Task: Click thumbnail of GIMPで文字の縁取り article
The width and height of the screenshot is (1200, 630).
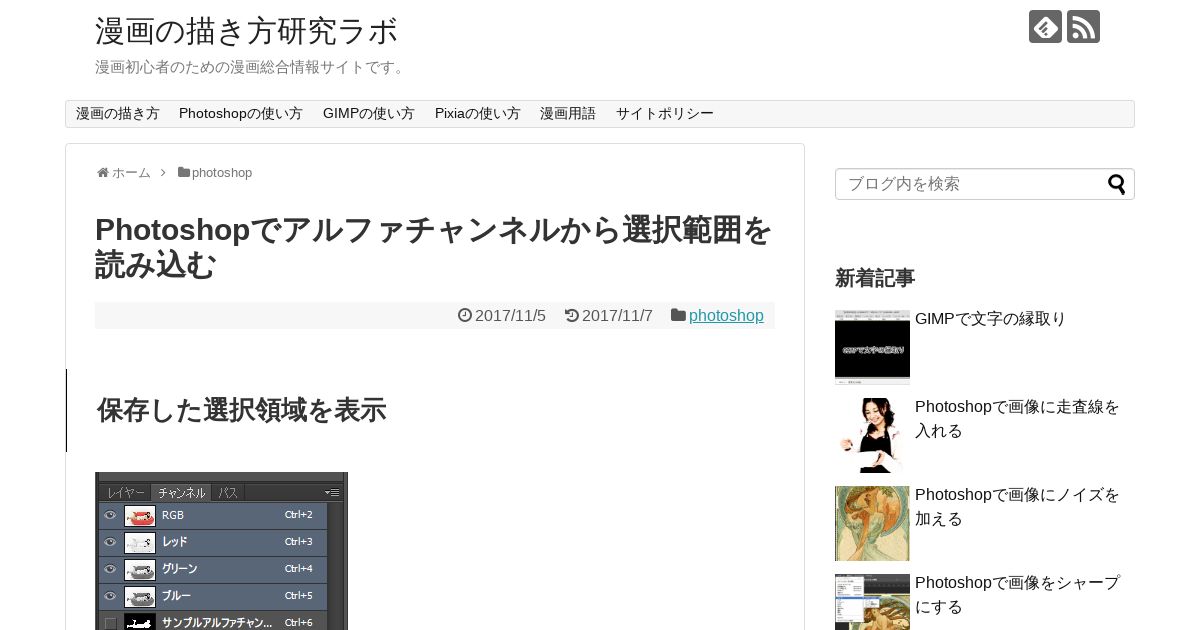Action: coord(872,347)
